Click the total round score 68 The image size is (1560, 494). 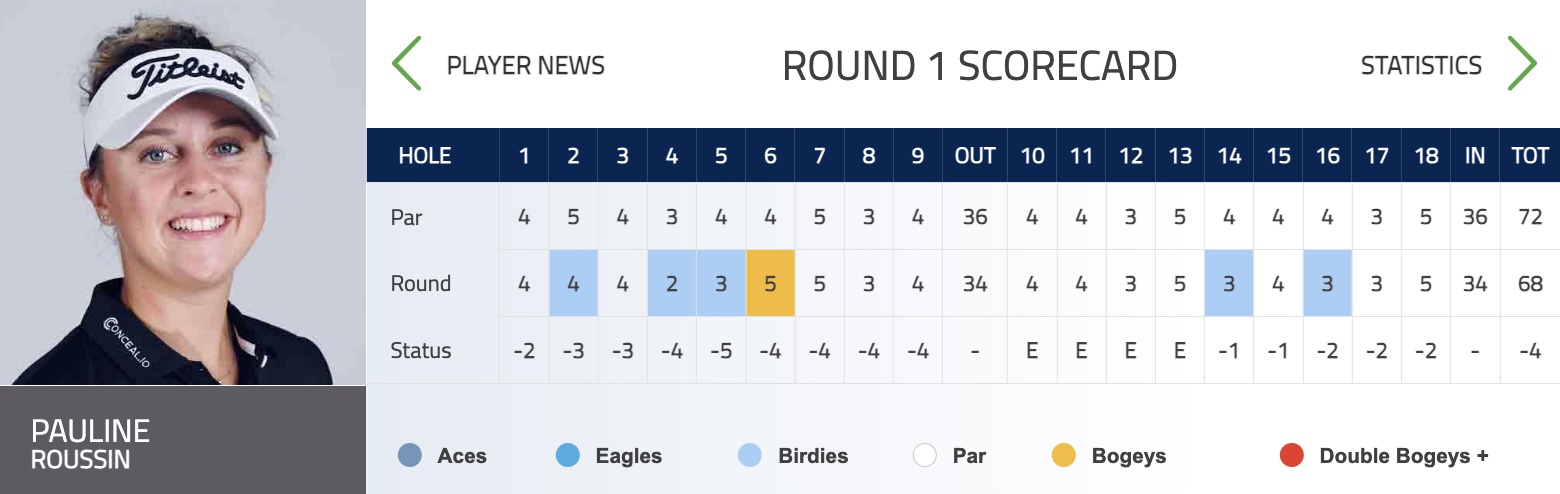[1530, 284]
